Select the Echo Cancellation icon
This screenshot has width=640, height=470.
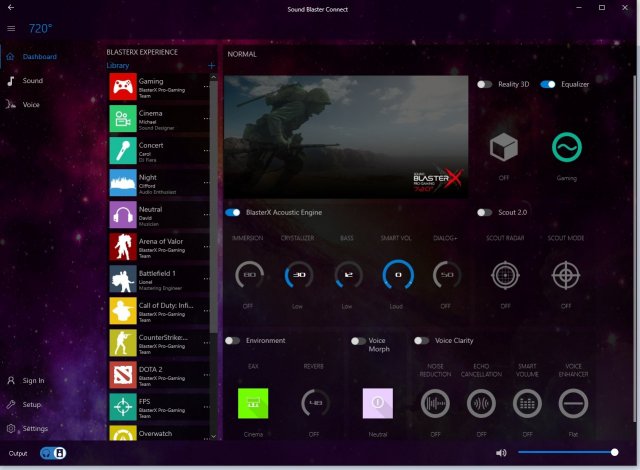(x=479, y=403)
